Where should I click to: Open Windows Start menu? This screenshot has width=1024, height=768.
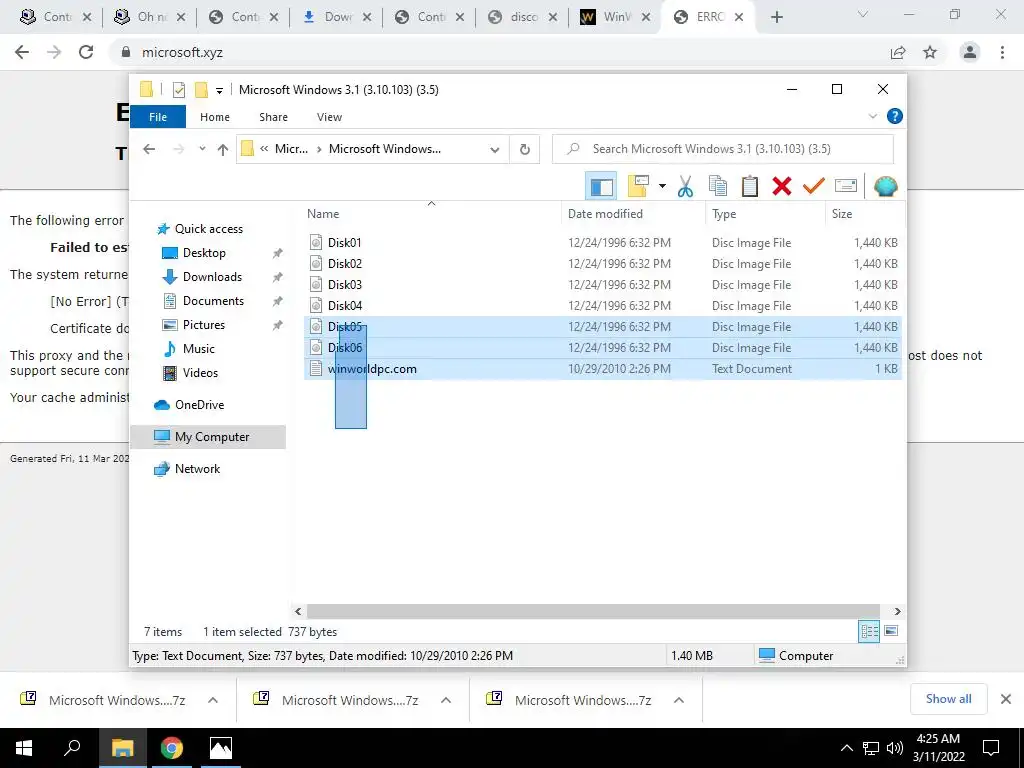(x=24, y=748)
